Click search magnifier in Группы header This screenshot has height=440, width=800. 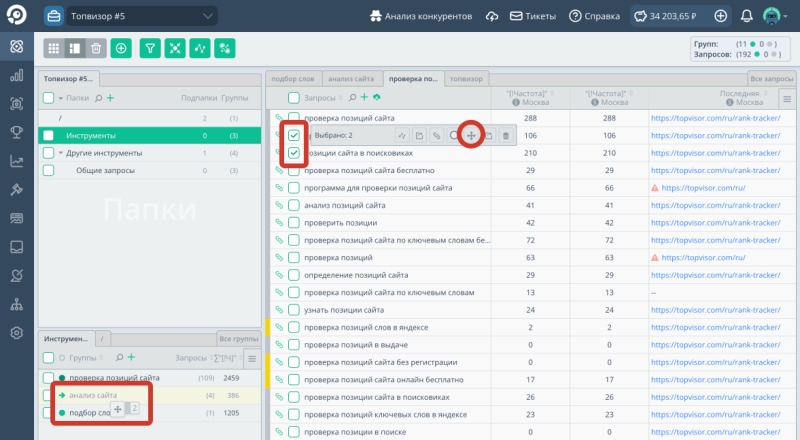[x=118, y=357]
